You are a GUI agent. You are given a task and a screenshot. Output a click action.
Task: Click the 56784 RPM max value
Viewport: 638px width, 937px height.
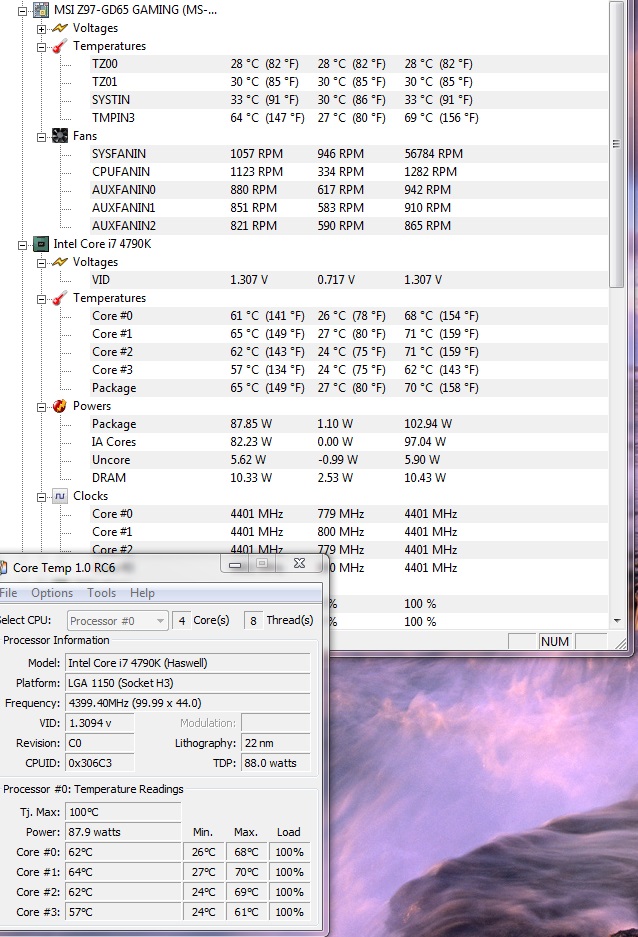434,154
